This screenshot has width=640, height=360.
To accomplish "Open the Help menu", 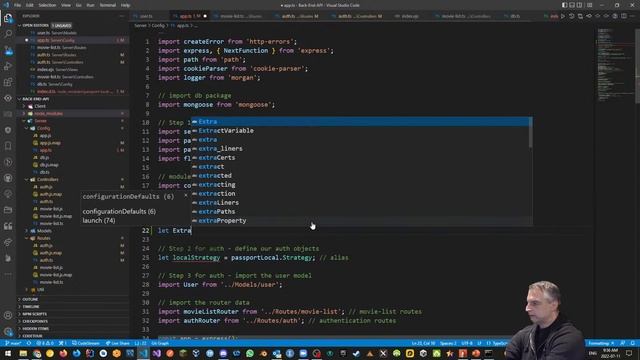I will [x=126, y=5].
